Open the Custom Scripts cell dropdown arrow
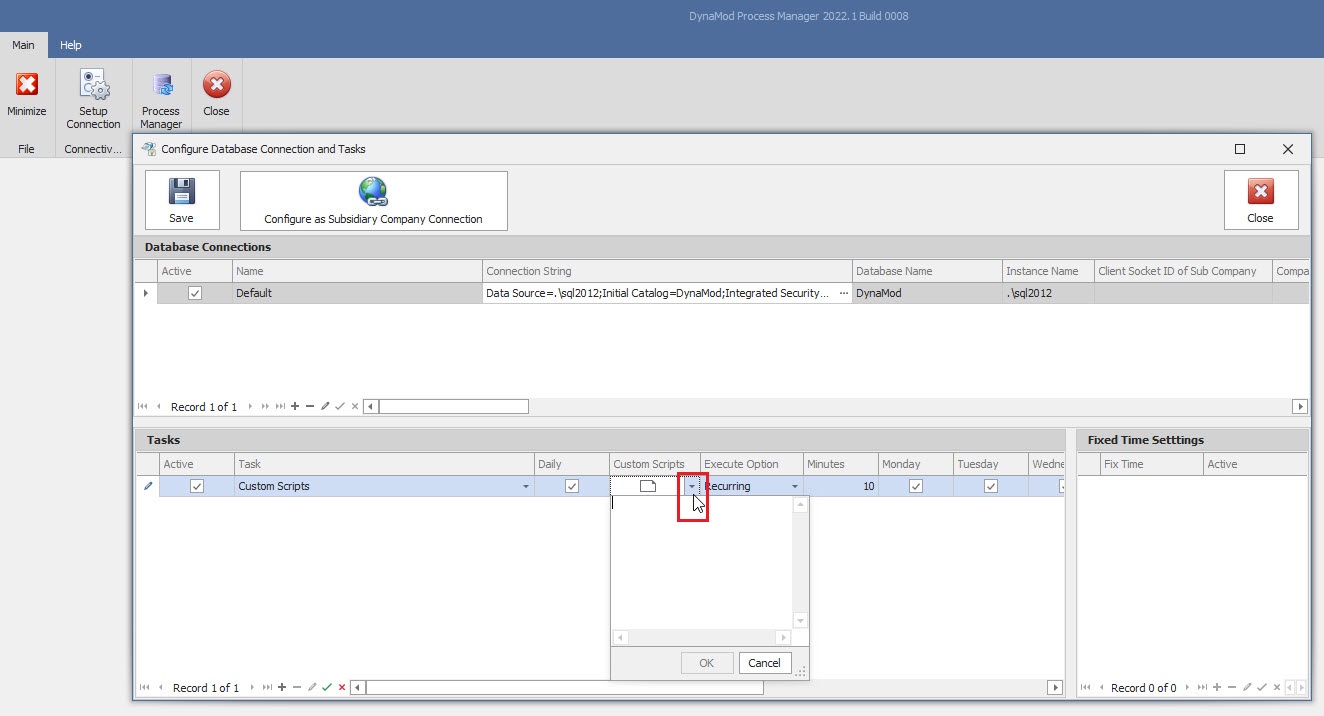Viewport: 1324px width, 716px height. pyautogui.click(x=691, y=487)
